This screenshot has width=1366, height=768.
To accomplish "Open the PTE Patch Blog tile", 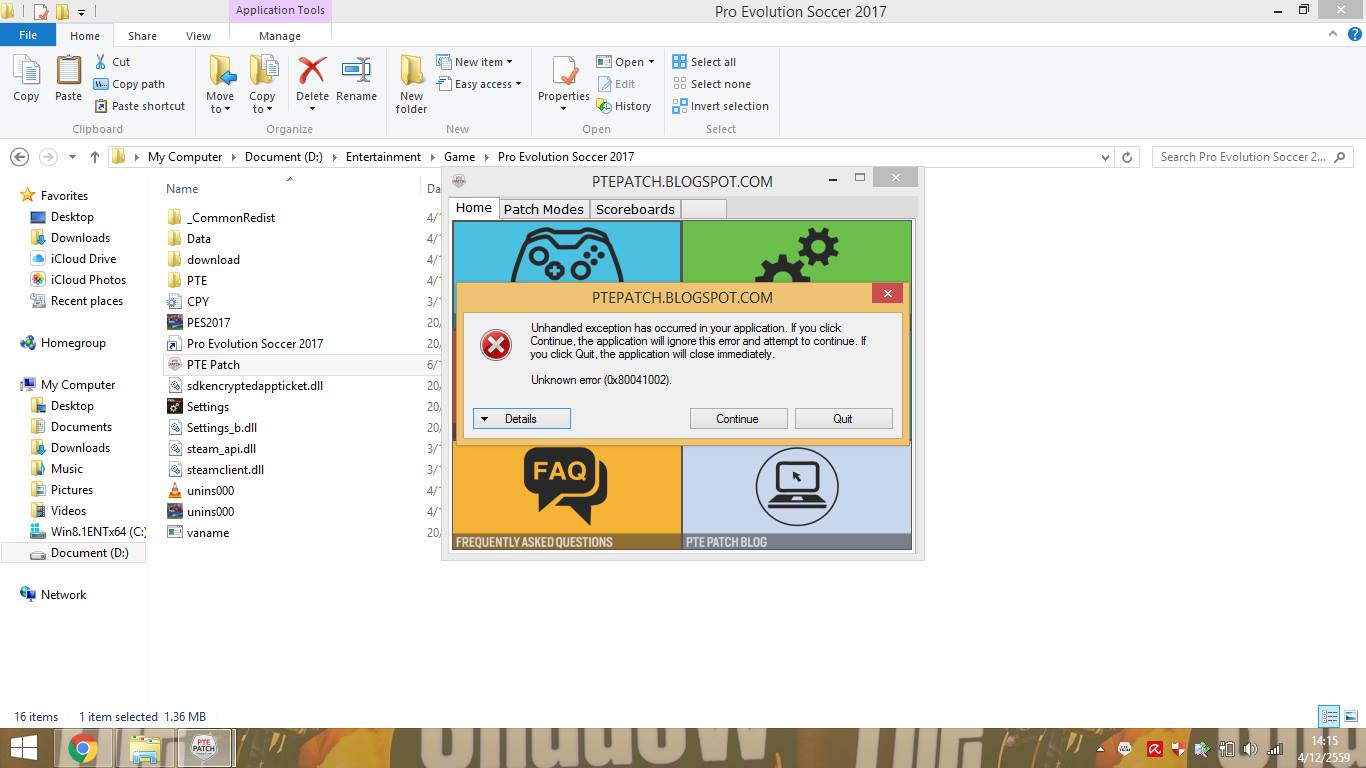I will pyautogui.click(x=797, y=497).
